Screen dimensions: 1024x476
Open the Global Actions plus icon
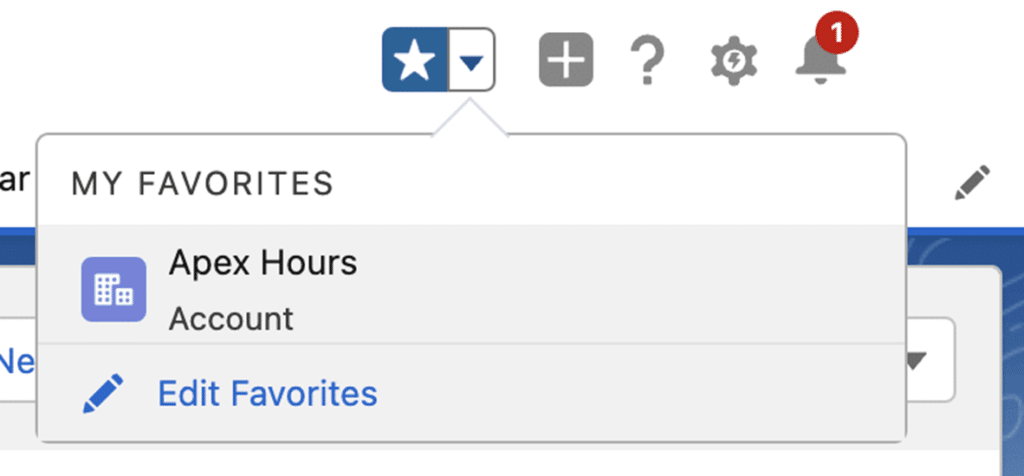566,60
